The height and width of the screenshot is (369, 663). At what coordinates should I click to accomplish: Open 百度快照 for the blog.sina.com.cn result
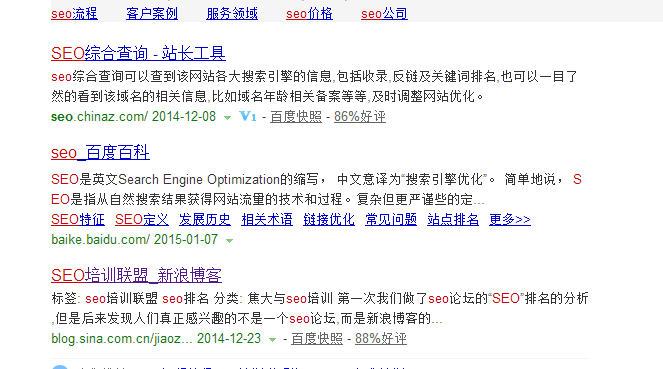(317, 339)
